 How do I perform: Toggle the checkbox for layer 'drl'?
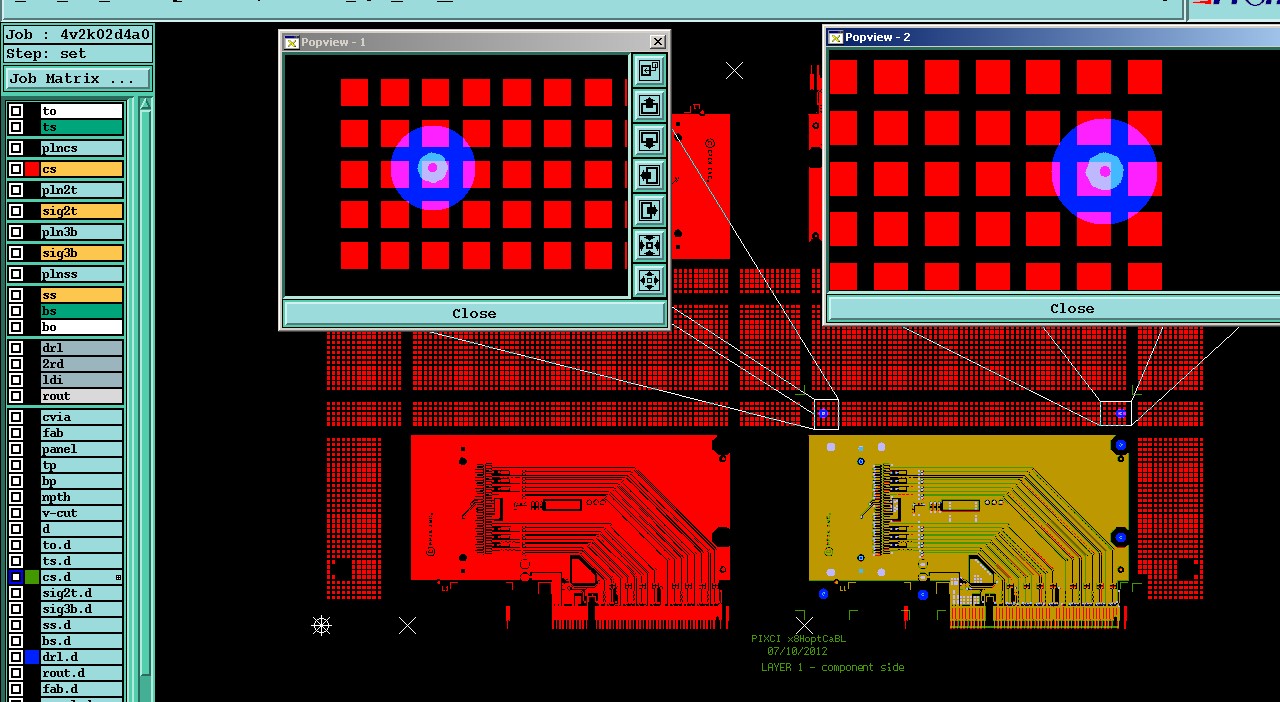click(x=16, y=348)
